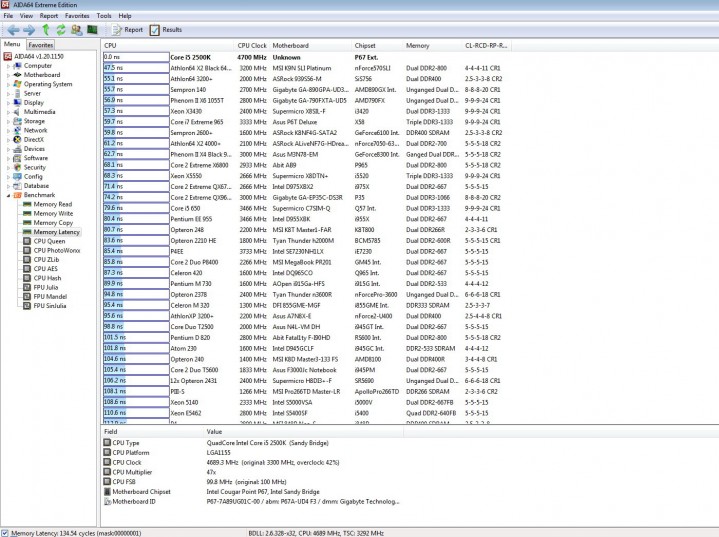Click the Field column header in details
Screen dimensions: 719x537
point(152,432)
